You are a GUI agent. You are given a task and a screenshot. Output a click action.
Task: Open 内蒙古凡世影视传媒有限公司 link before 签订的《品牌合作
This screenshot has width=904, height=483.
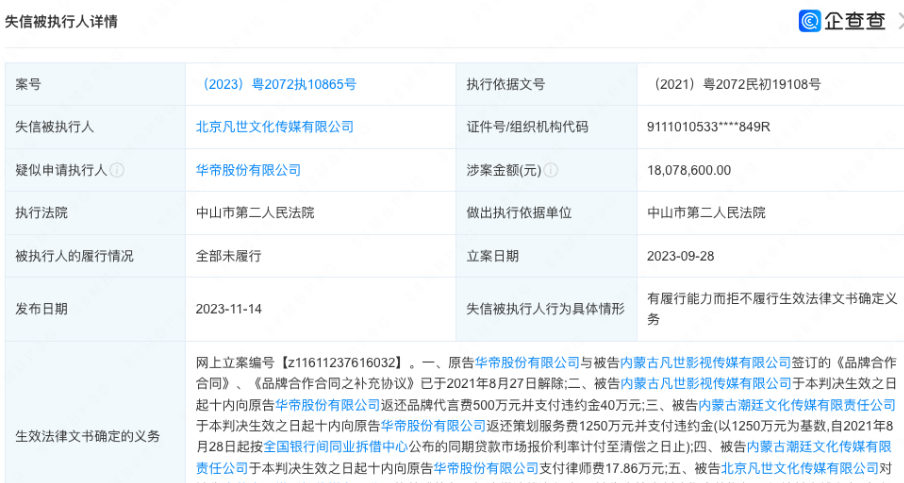(x=706, y=363)
